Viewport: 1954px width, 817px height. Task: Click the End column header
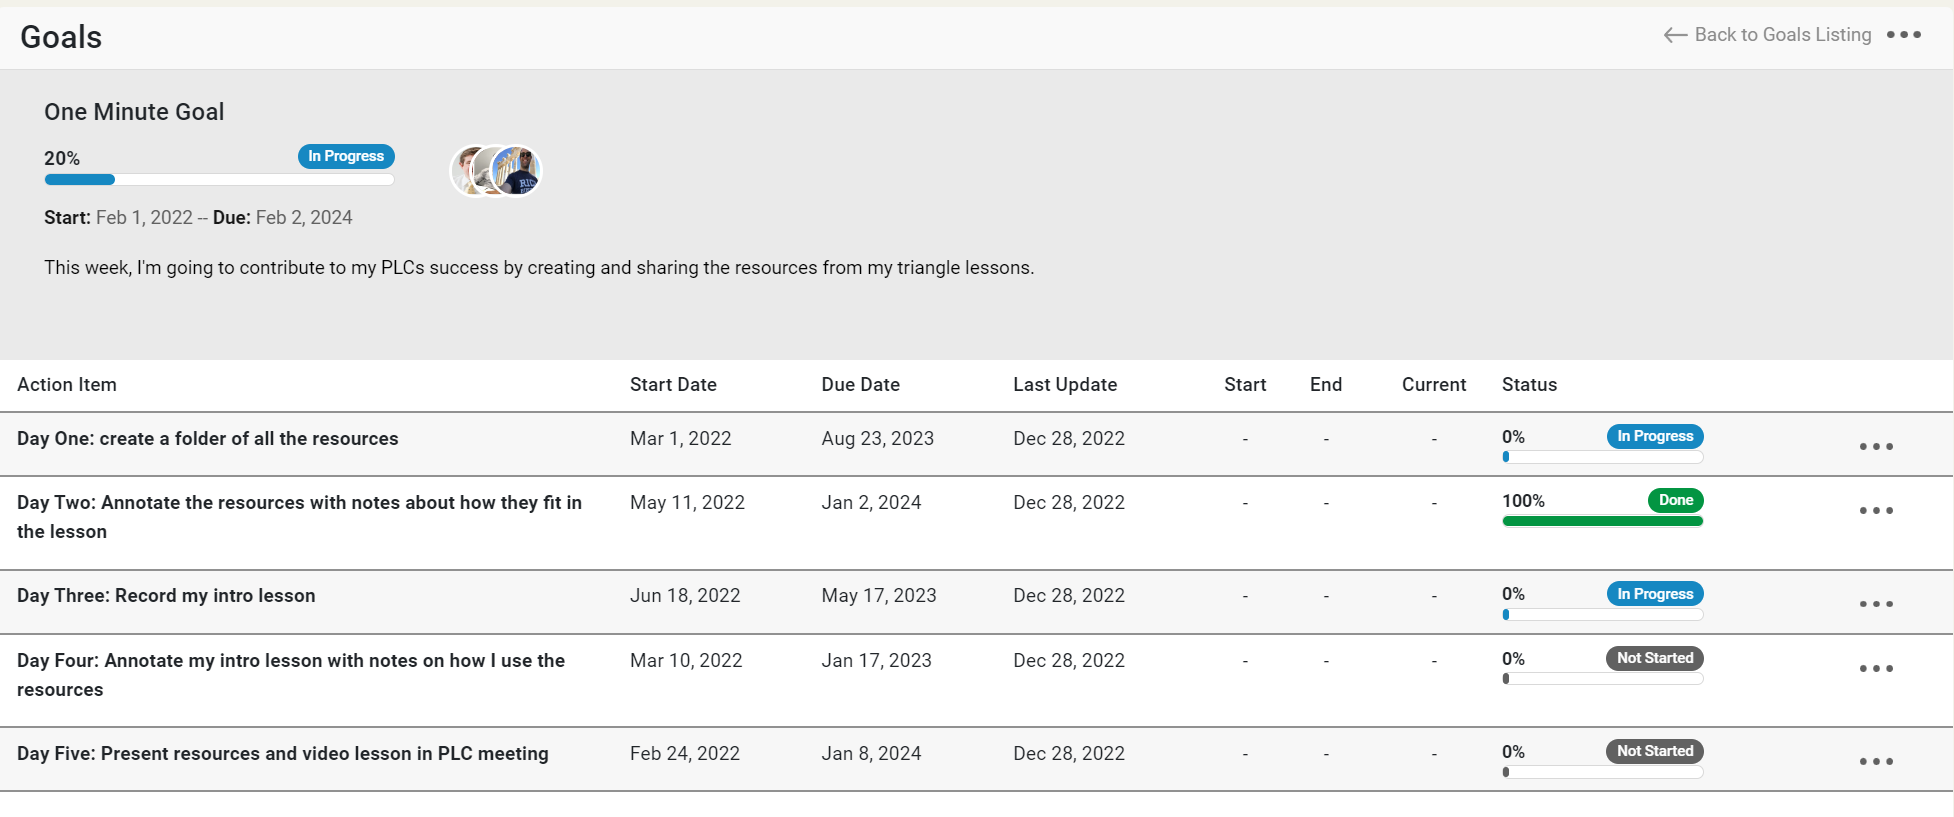[x=1326, y=385]
